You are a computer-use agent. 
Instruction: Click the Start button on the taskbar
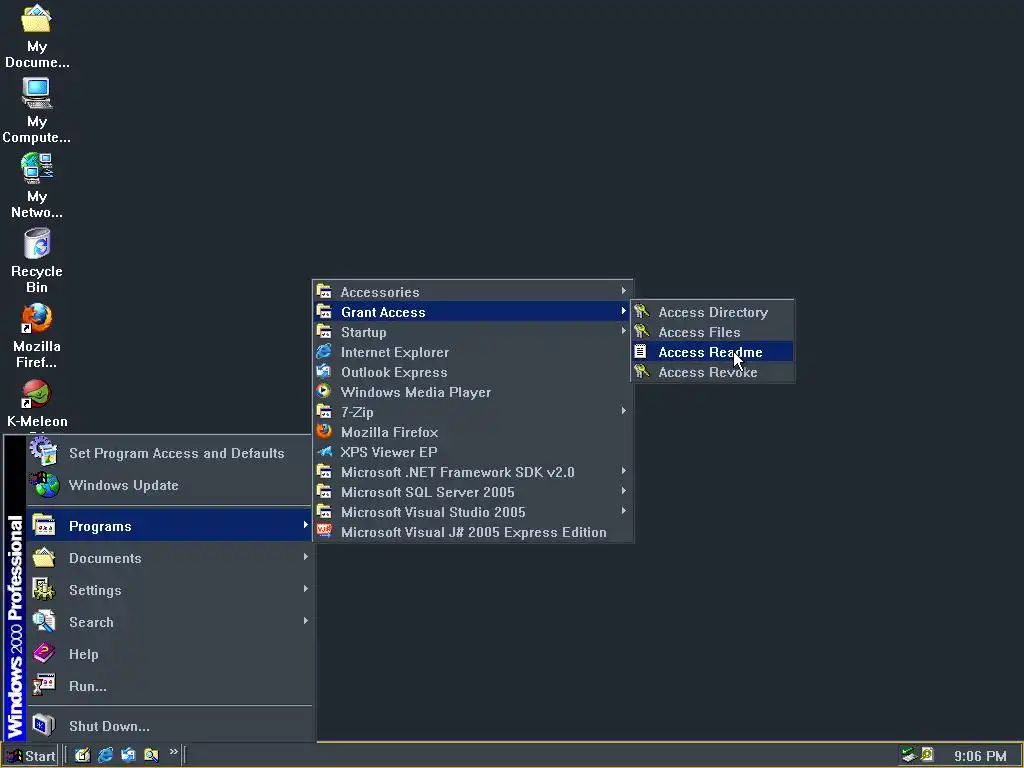tap(31, 756)
